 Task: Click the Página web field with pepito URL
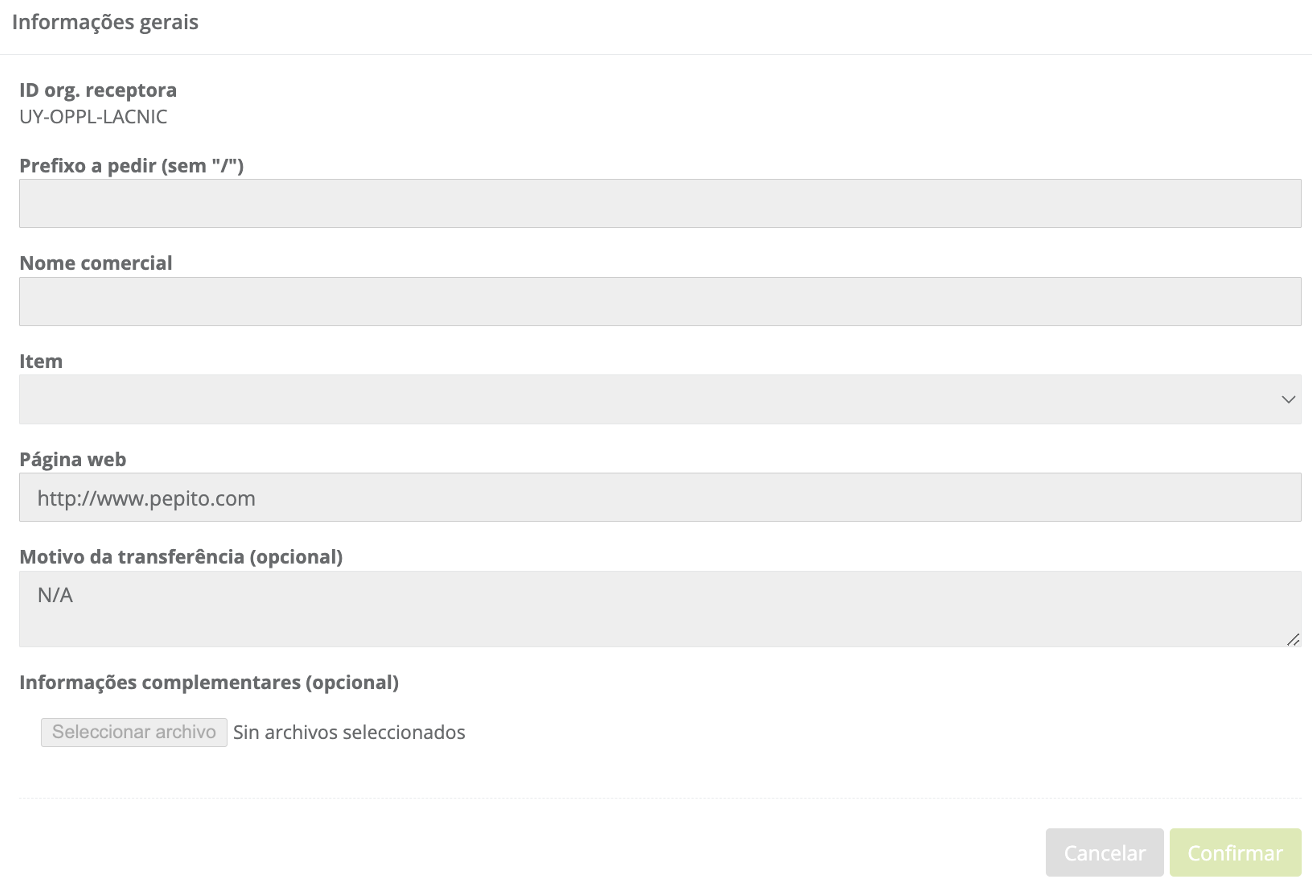pyautogui.click(x=660, y=497)
